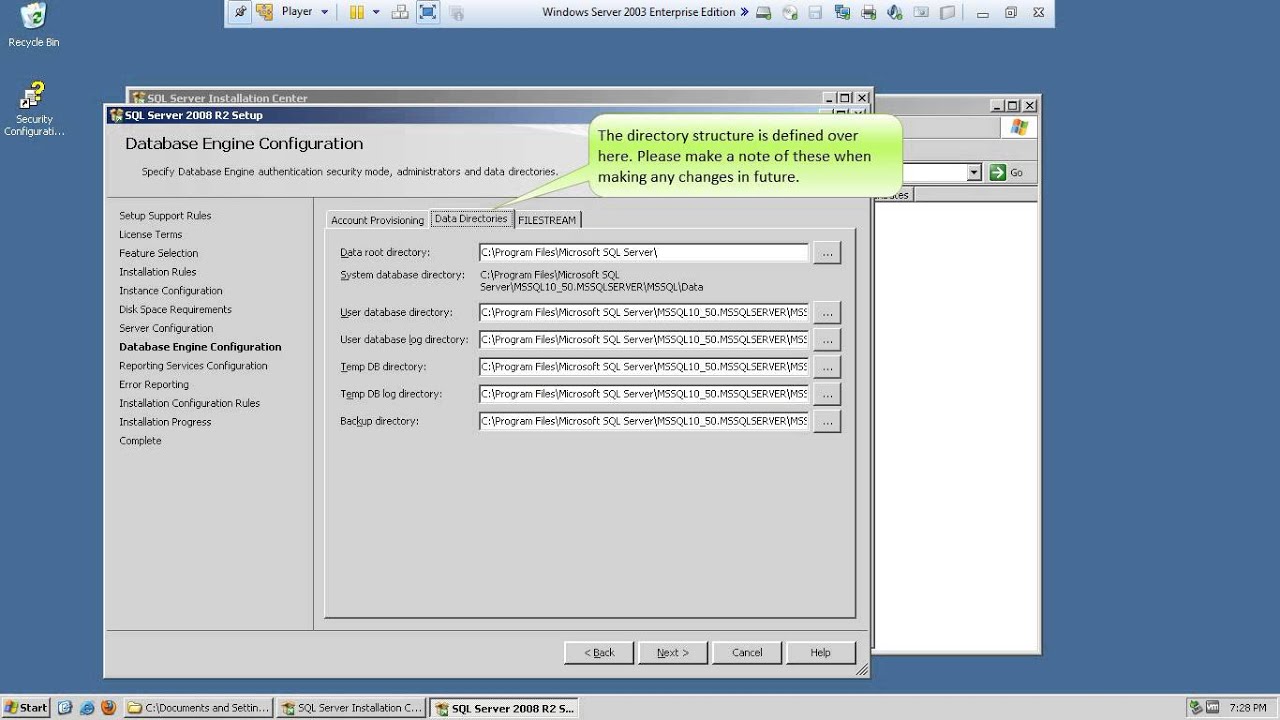Cancel the SQL Server setup

coord(747,652)
